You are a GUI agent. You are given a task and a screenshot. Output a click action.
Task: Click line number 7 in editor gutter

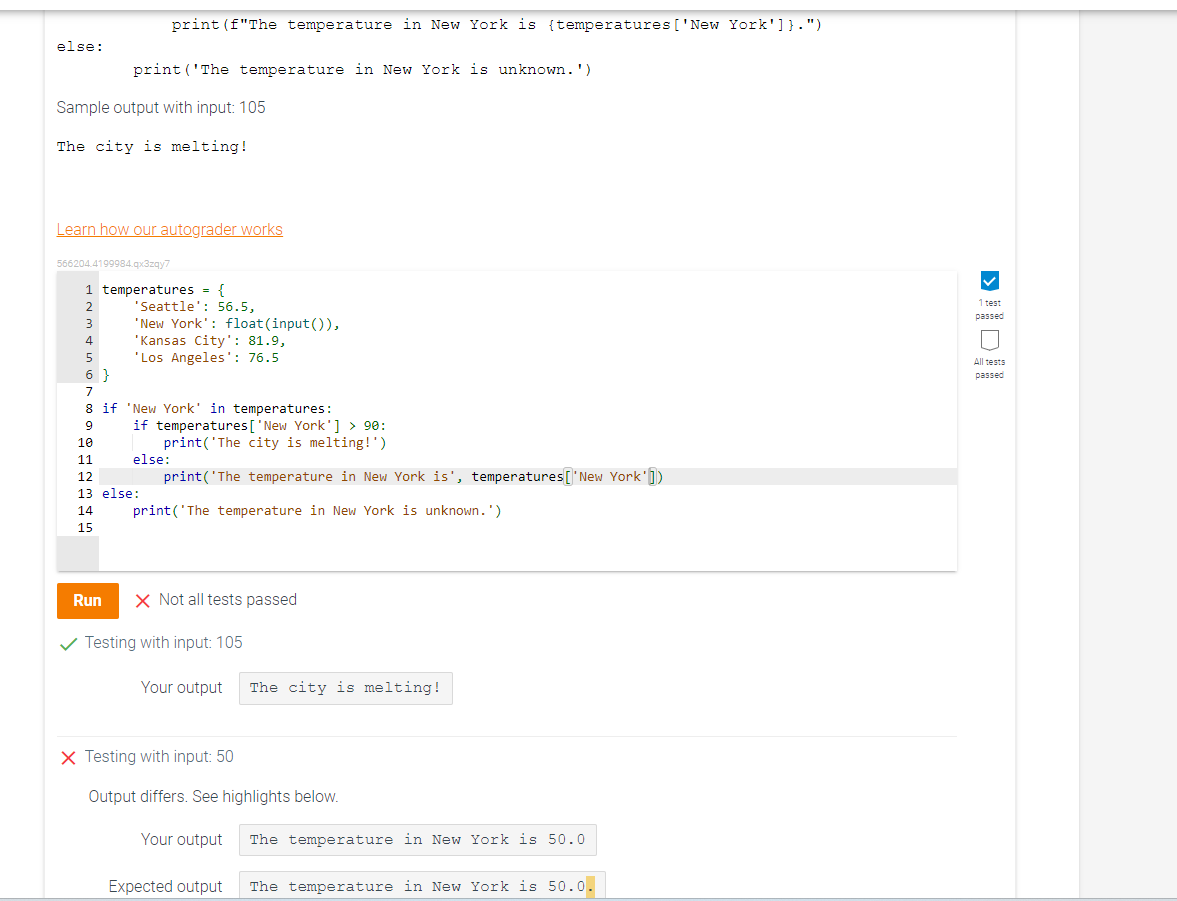(x=89, y=392)
